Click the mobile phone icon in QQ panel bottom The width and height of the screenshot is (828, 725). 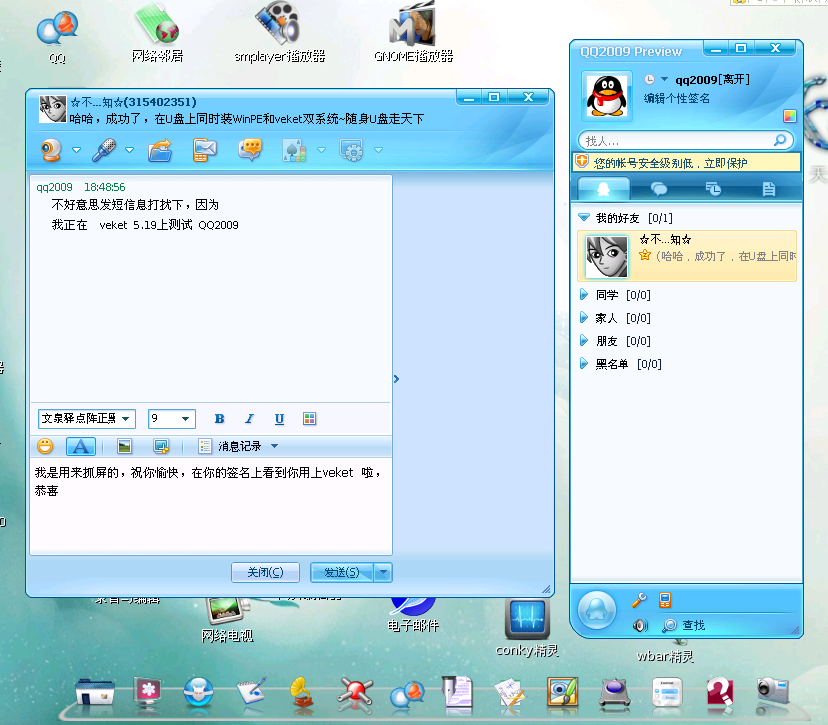coord(665,600)
